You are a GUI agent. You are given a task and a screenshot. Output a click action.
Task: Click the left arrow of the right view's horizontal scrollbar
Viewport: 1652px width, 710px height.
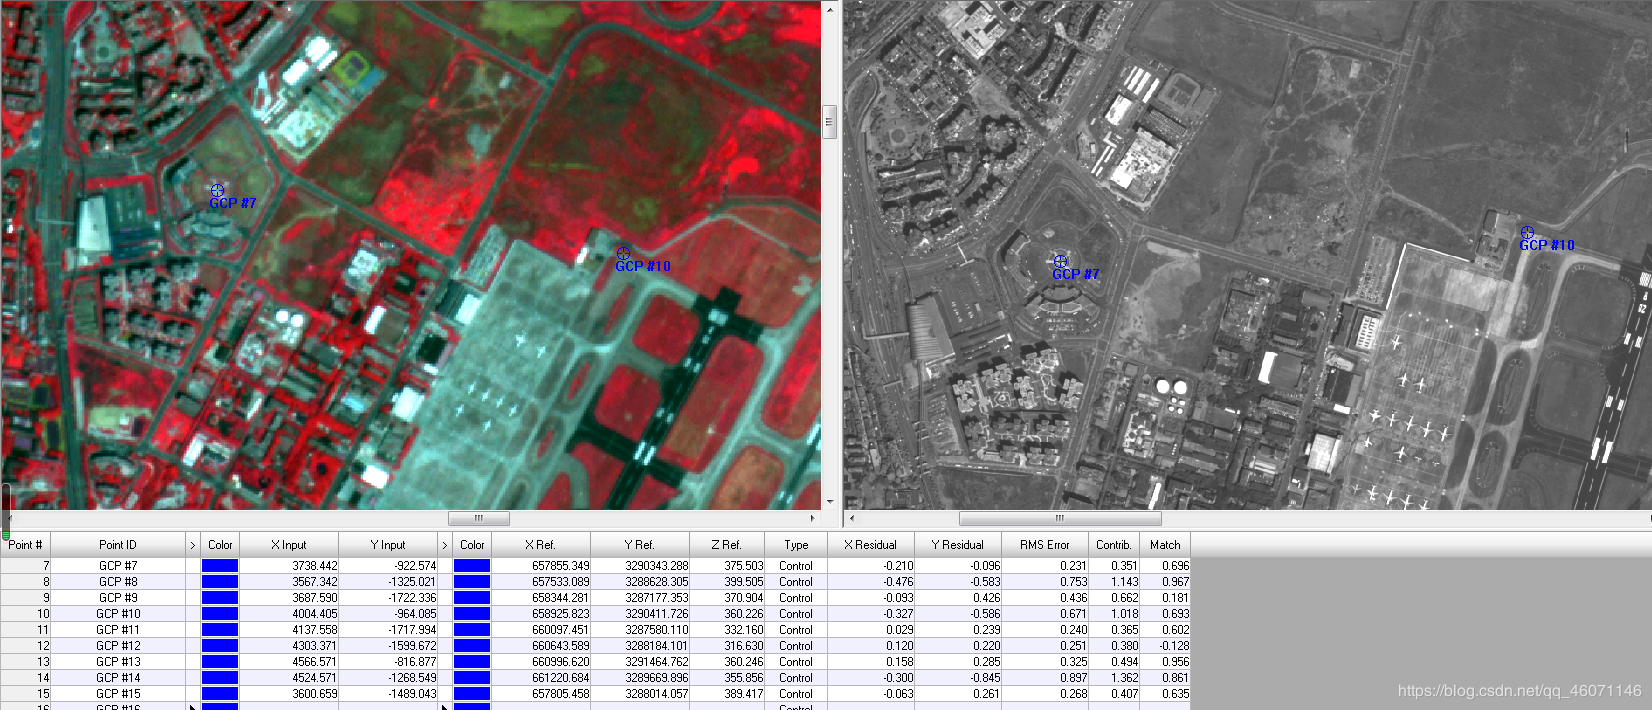(852, 518)
